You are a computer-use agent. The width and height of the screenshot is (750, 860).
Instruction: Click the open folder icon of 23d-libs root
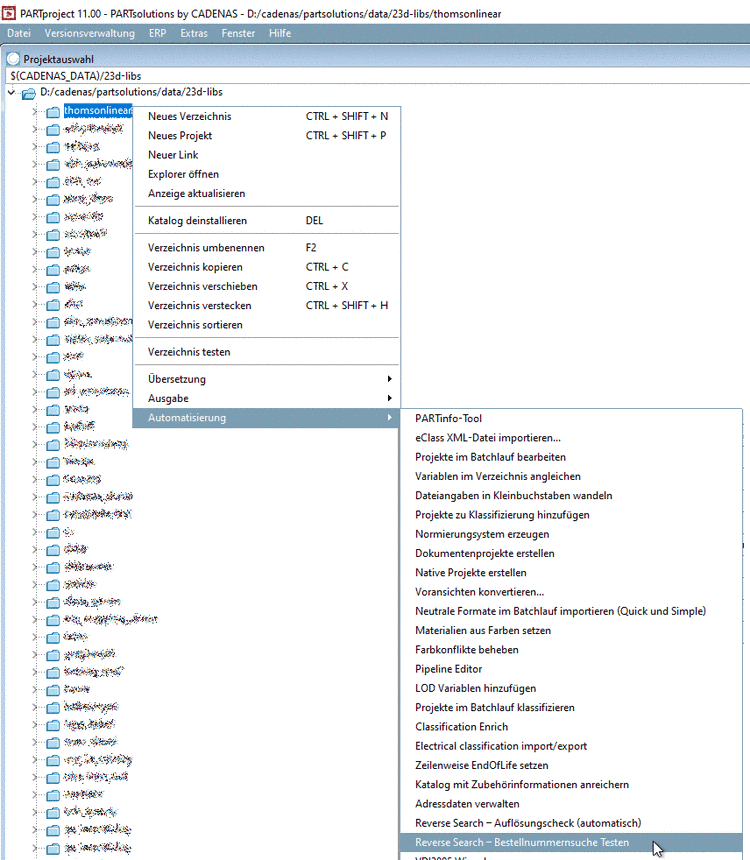[29, 93]
